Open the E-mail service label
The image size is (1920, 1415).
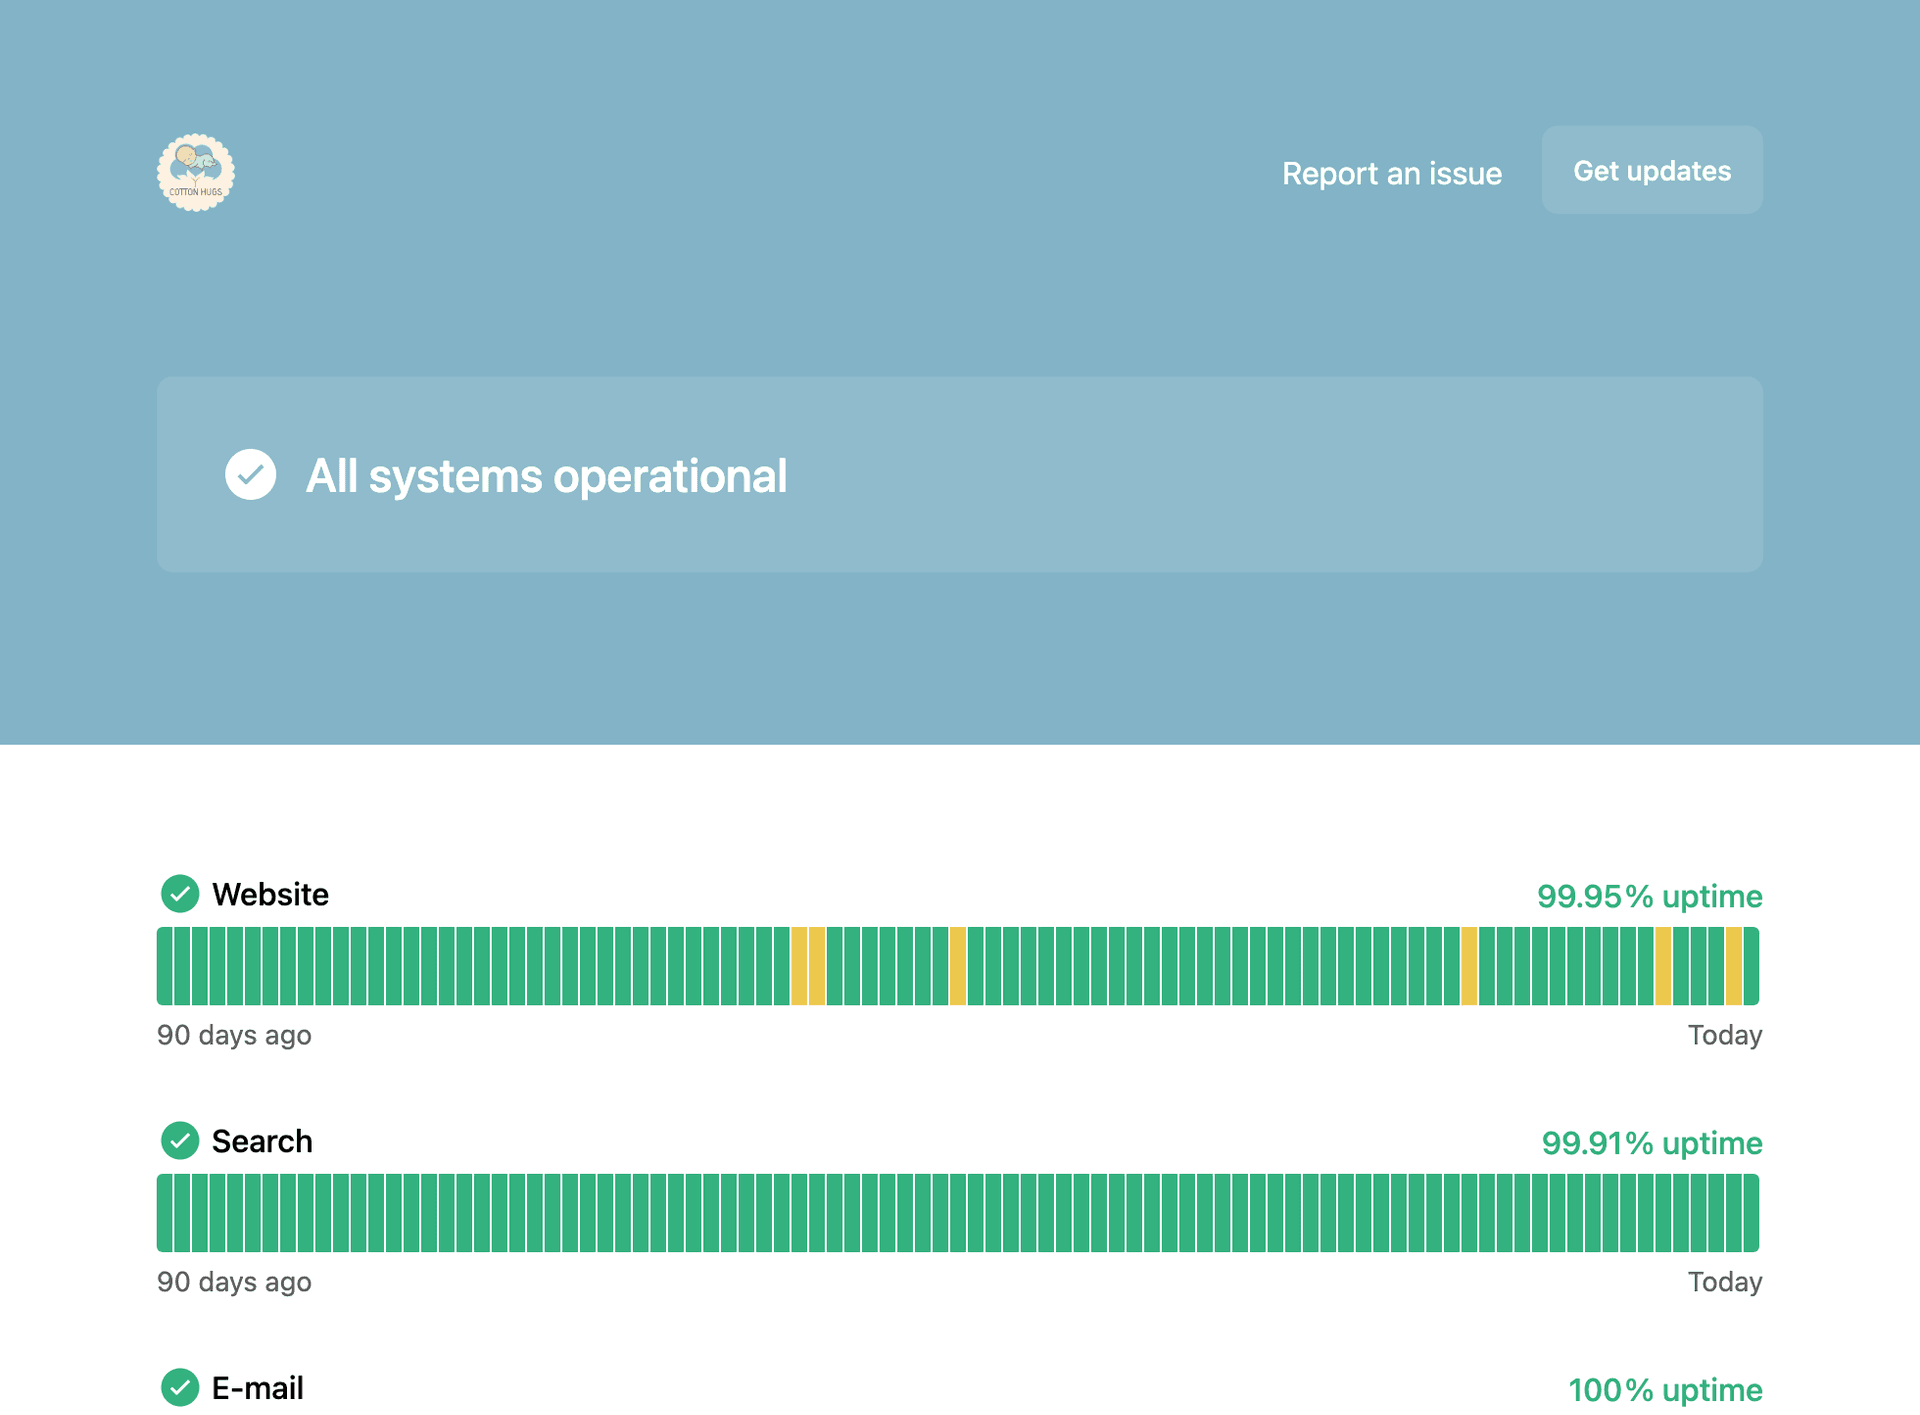pyautogui.click(x=258, y=1388)
